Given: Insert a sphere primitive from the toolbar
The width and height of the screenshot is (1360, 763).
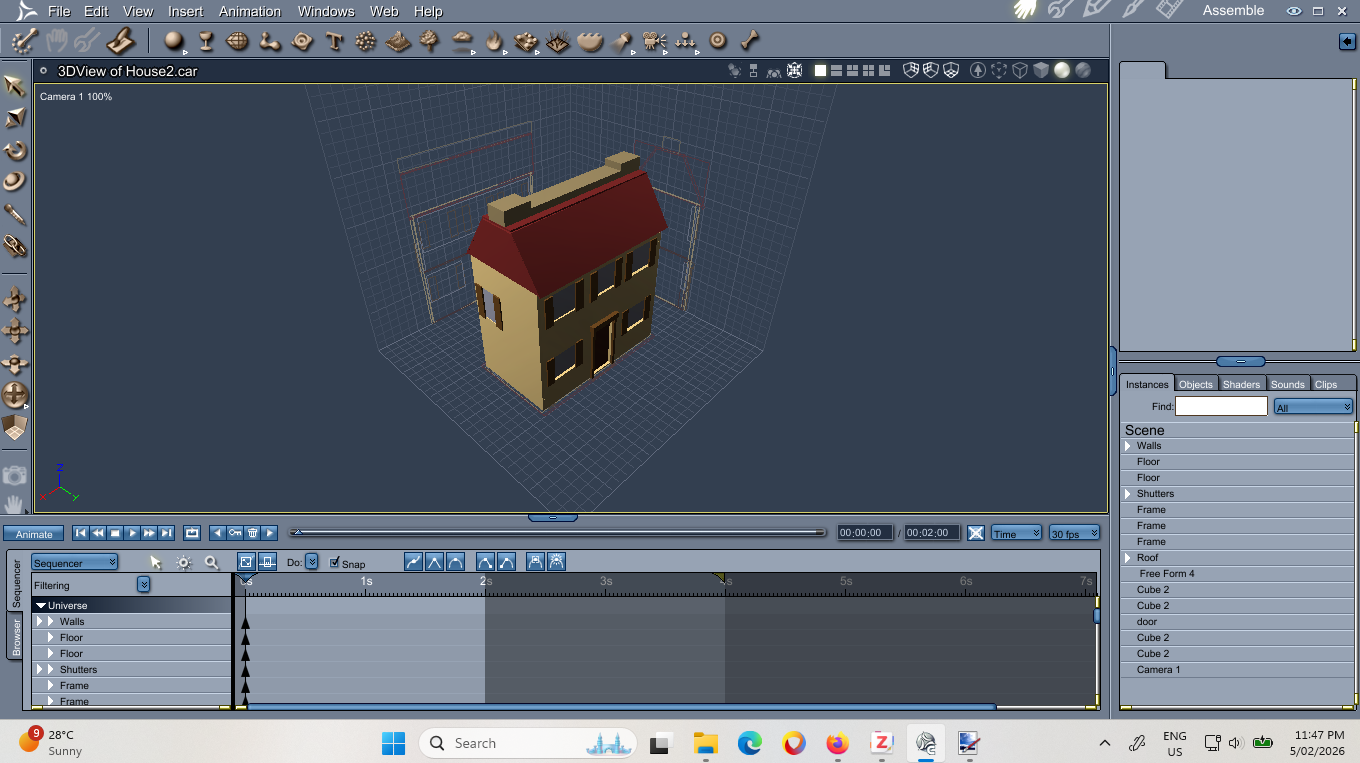Looking at the screenshot, I should coord(174,41).
